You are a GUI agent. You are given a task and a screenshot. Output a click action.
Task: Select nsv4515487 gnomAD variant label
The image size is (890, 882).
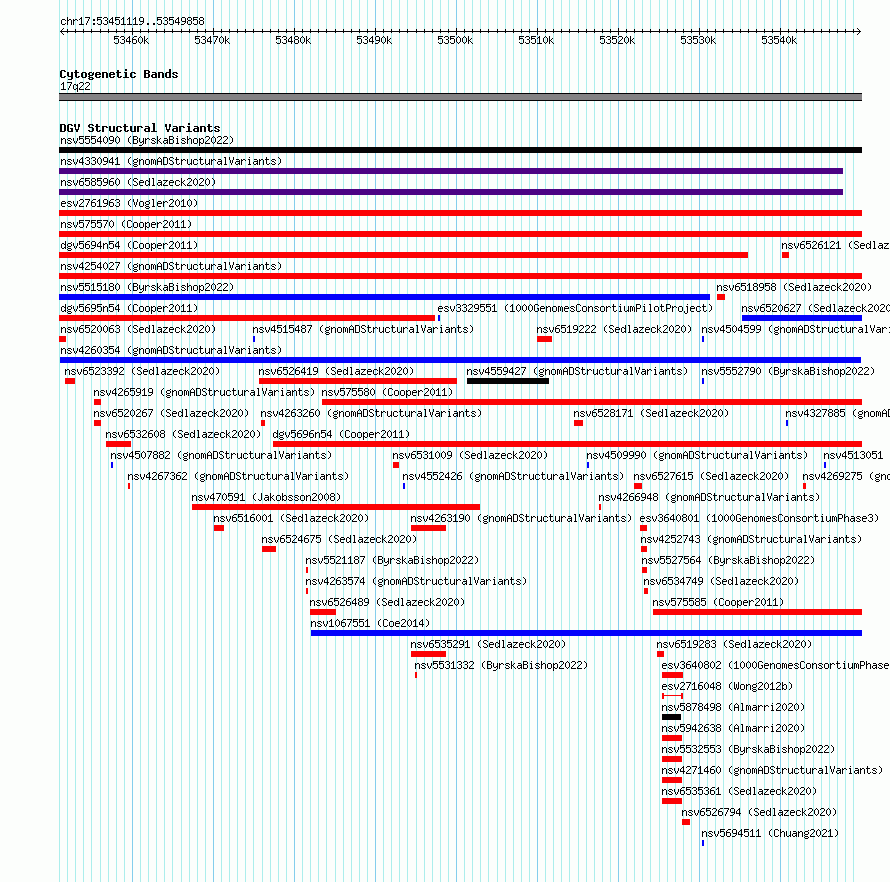(x=363, y=329)
